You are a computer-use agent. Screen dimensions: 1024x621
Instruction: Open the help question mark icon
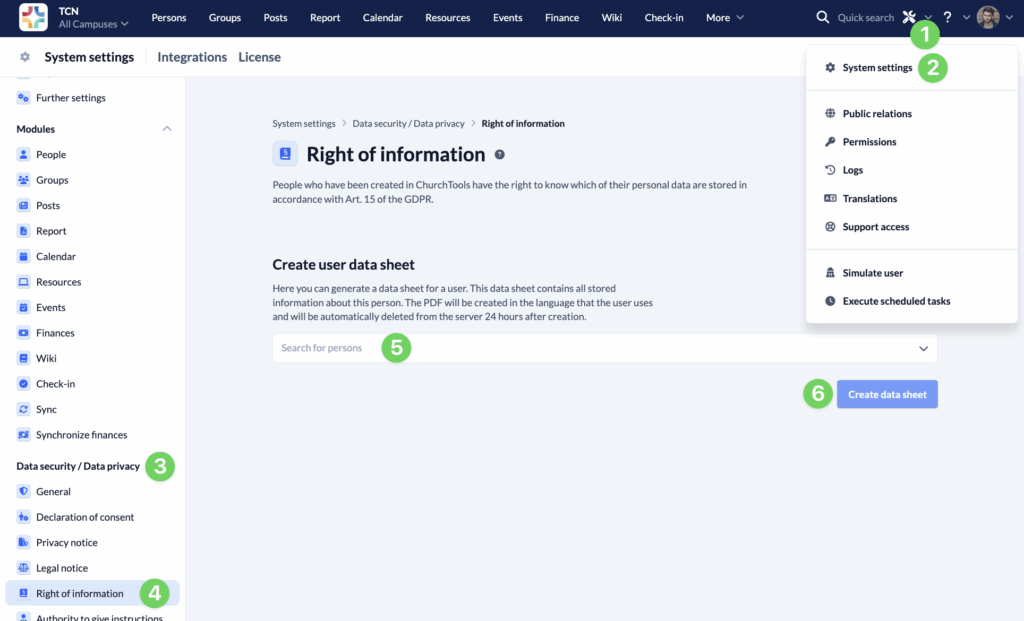click(x=946, y=17)
